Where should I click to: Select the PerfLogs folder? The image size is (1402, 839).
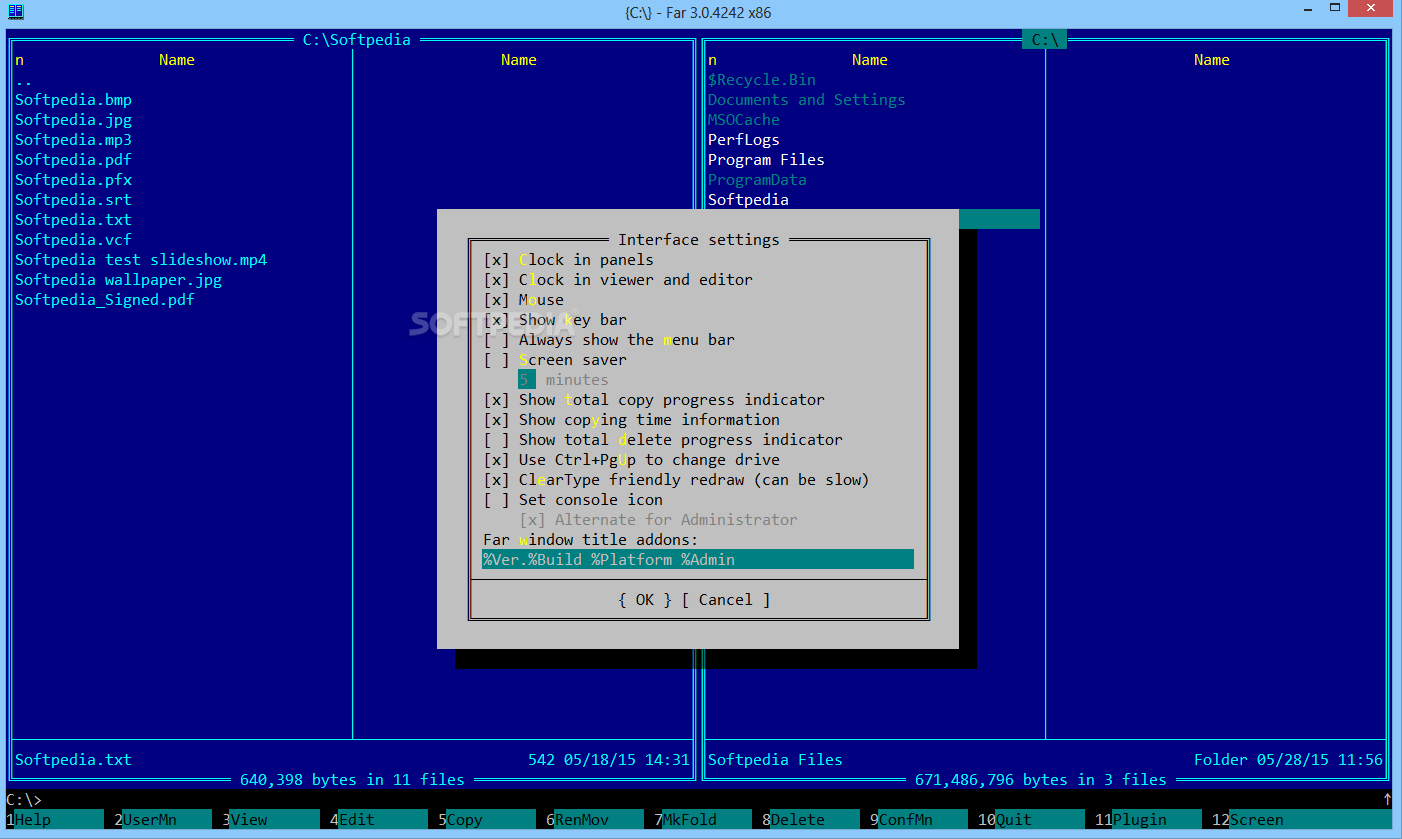point(744,140)
